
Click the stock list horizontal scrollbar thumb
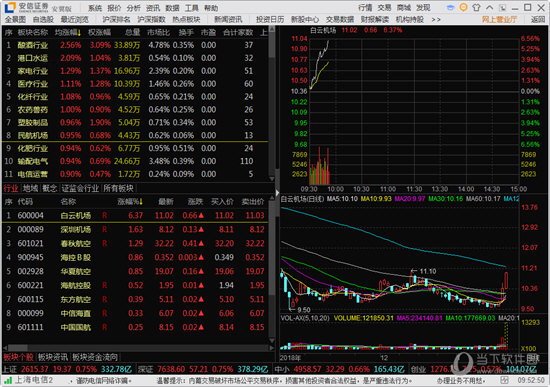click(18, 348)
